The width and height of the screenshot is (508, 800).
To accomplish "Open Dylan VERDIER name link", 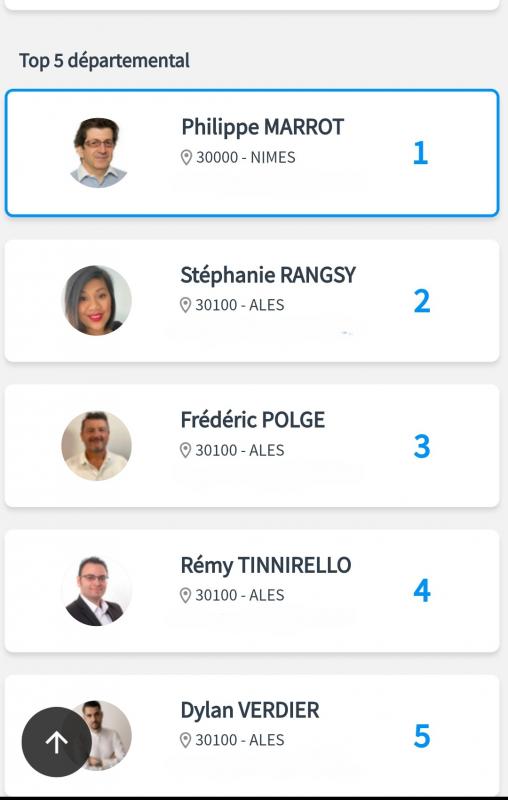I will [x=250, y=710].
